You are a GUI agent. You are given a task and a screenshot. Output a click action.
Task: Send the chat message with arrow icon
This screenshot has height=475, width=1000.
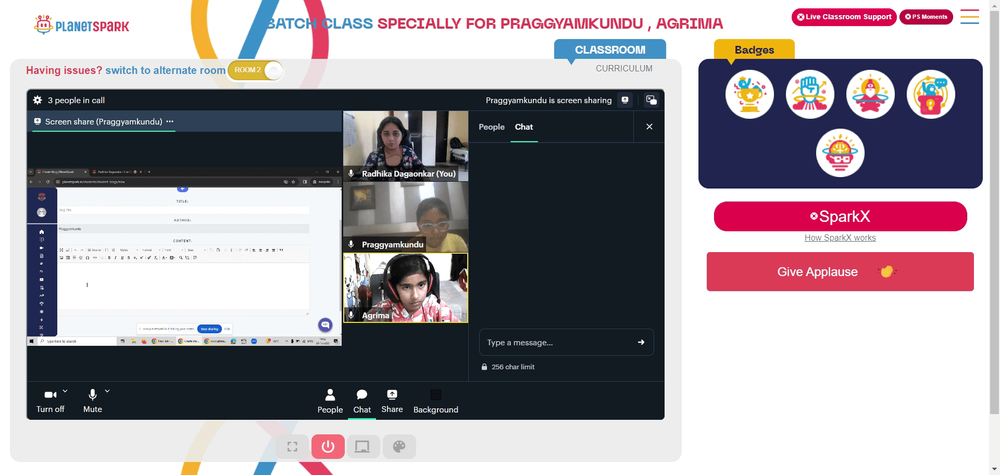(x=641, y=342)
